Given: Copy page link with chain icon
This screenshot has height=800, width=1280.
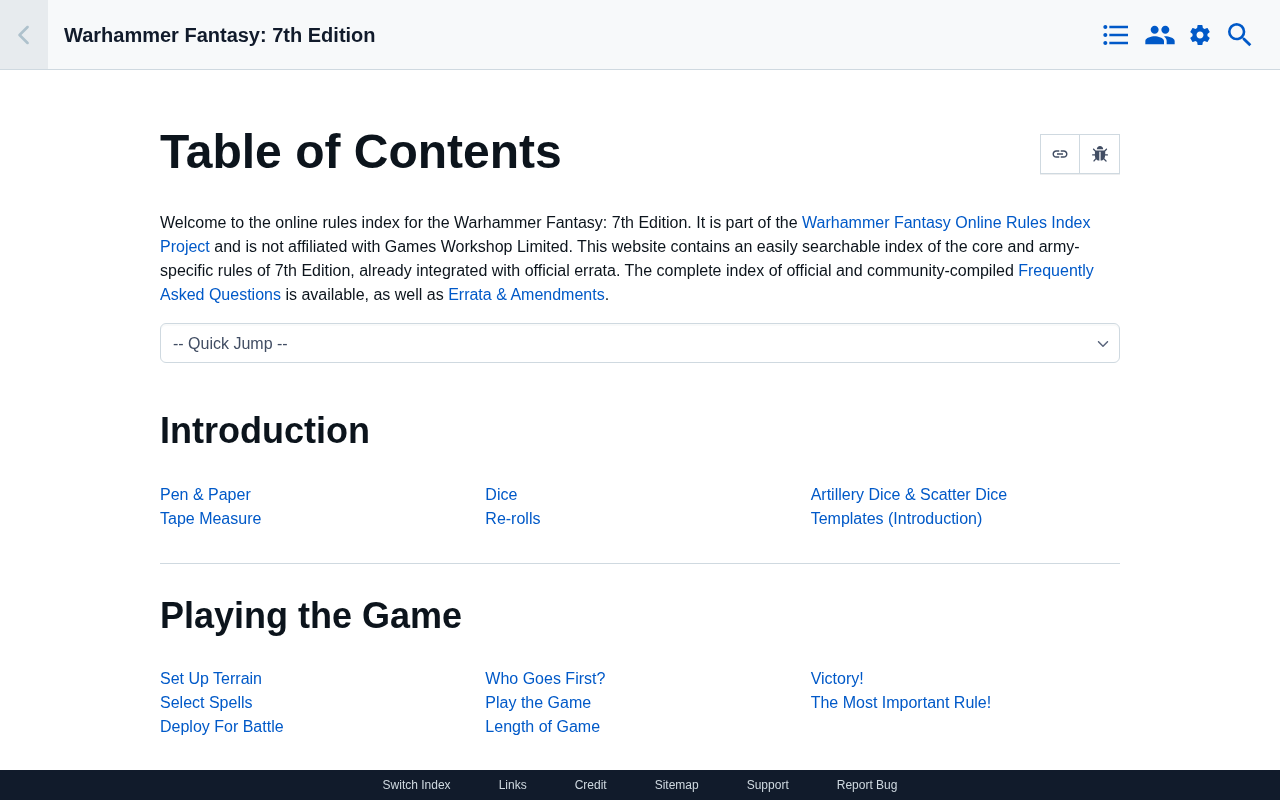Looking at the screenshot, I should click(x=1060, y=154).
